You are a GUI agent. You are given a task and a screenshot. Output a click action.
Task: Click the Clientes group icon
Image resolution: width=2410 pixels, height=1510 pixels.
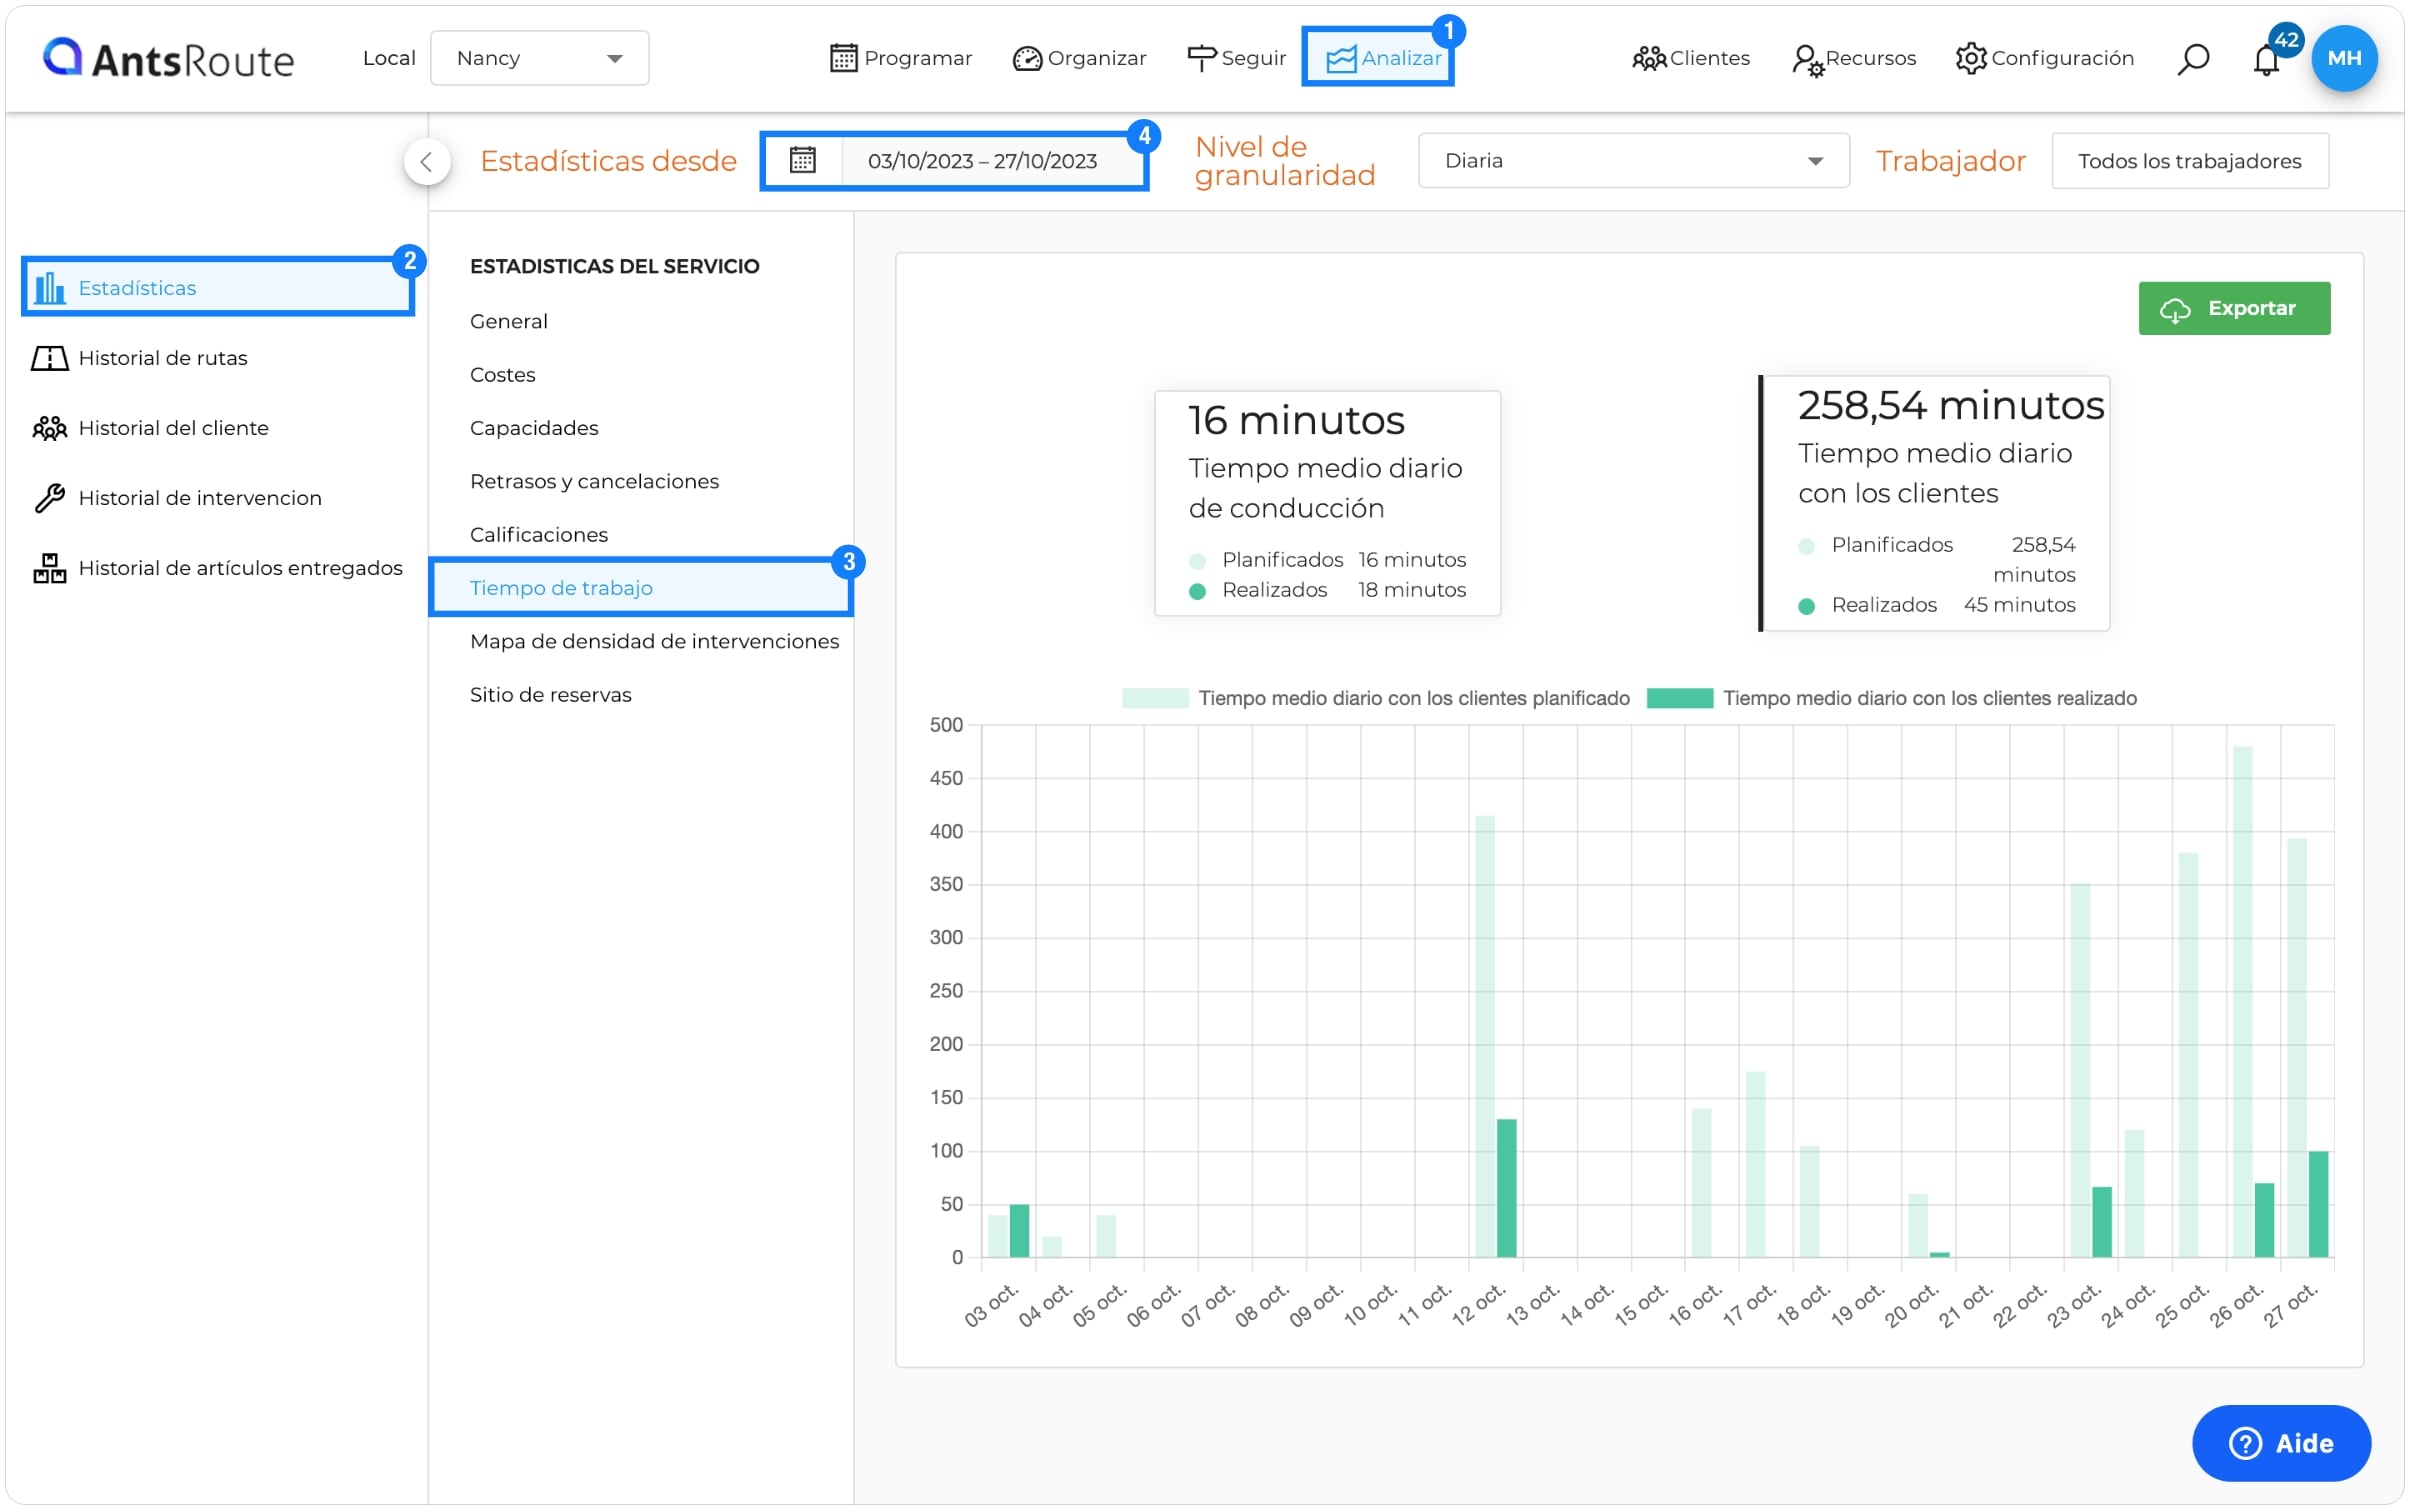point(1649,58)
